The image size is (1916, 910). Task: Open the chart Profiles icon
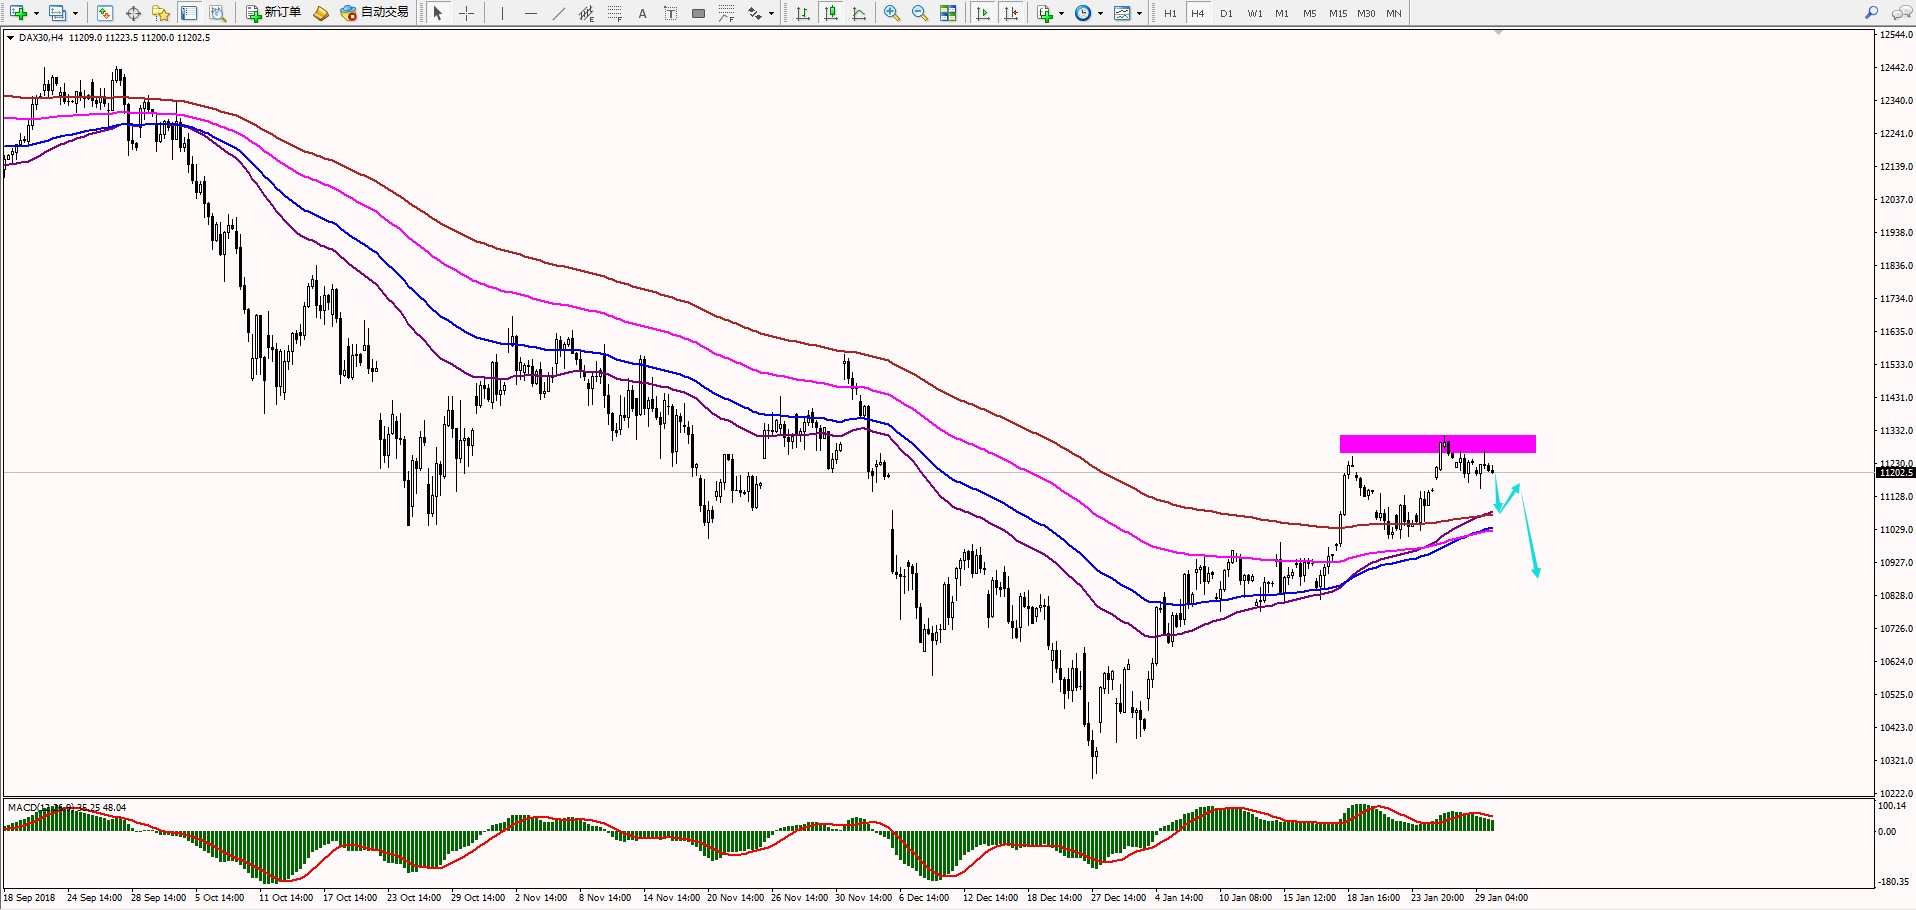pos(58,13)
